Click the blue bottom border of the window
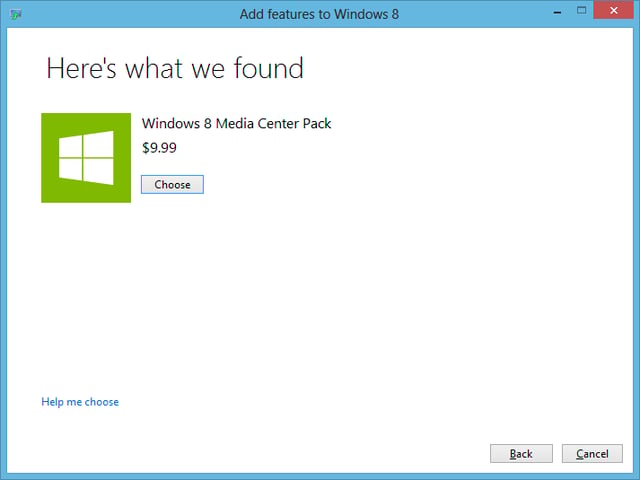This screenshot has height=480, width=640. [320, 476]
